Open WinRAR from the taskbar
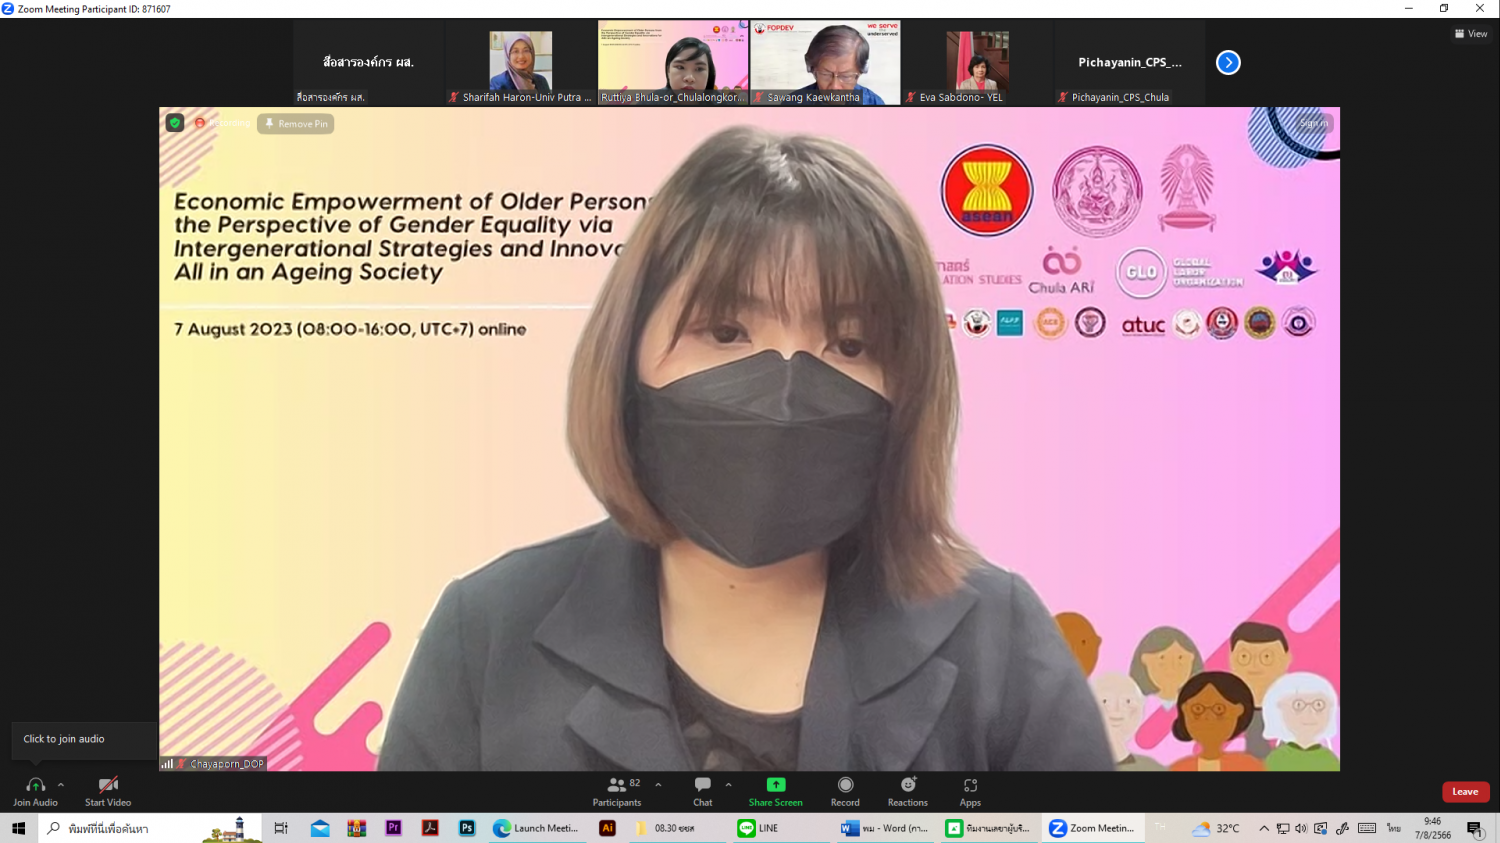The image size is (1500, 843). point(357,828)
